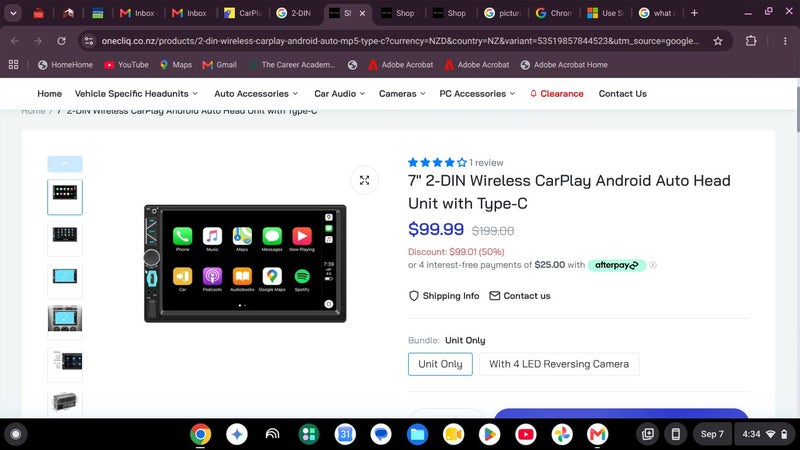Show the Afterpay info icon
Screen dimensions: 800x450
point(653,265)
